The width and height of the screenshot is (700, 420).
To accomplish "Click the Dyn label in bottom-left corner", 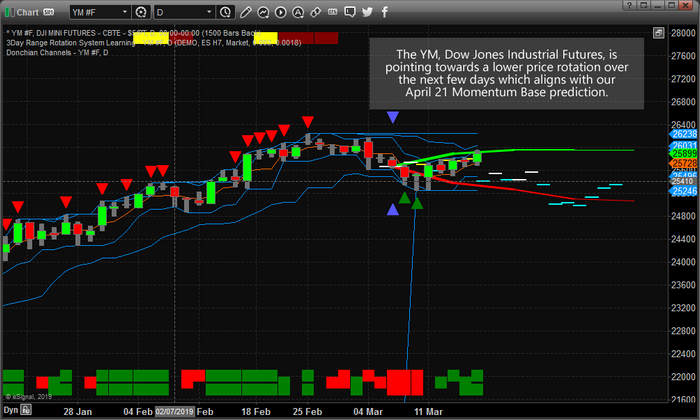I will coord(11,410).
